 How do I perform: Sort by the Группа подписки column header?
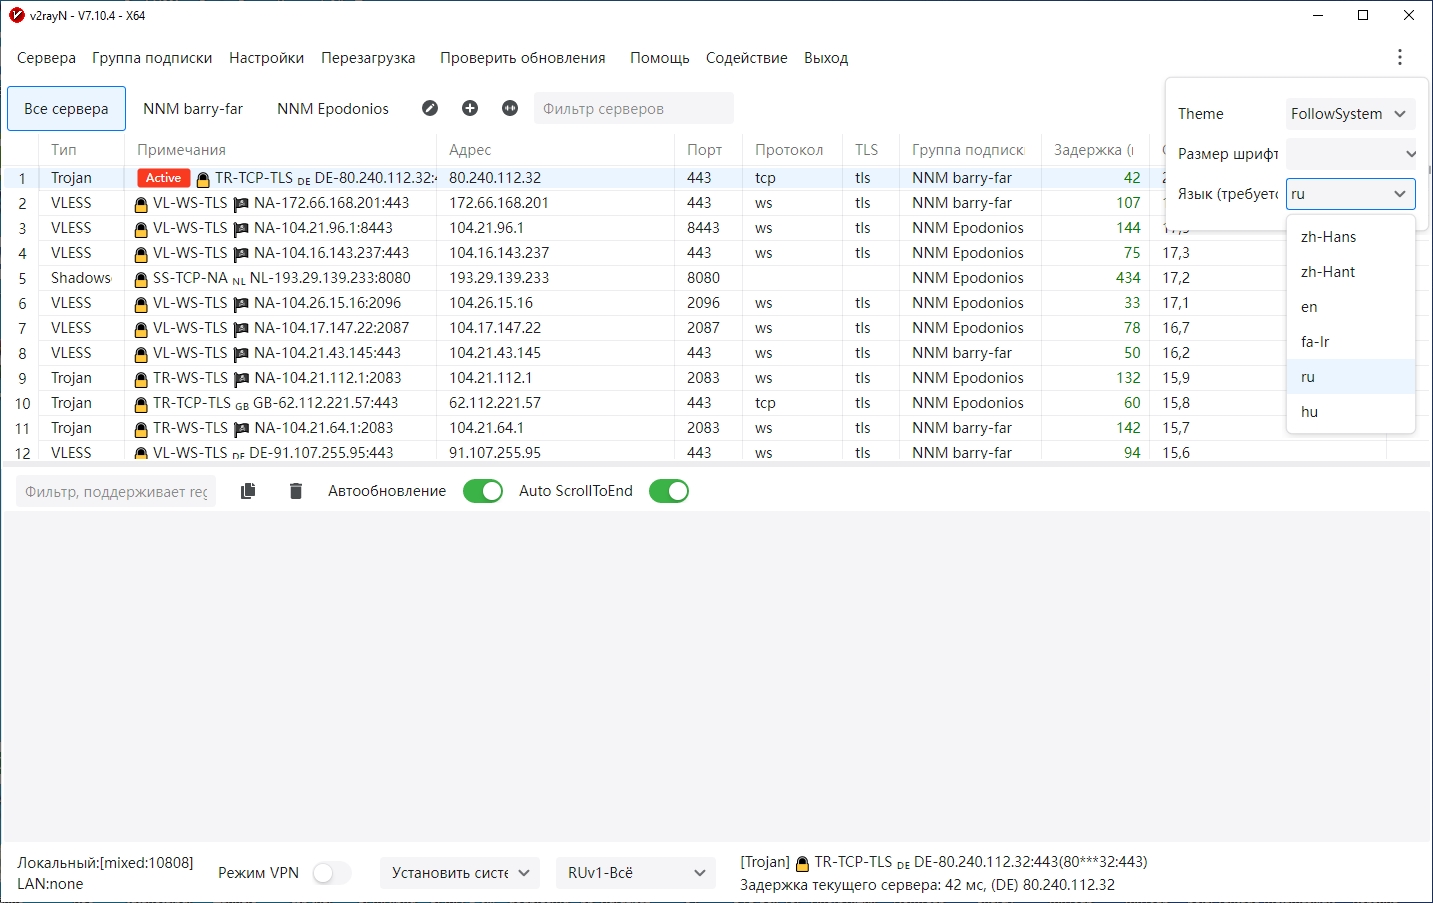pyautogui.click(x=971, y=150)
